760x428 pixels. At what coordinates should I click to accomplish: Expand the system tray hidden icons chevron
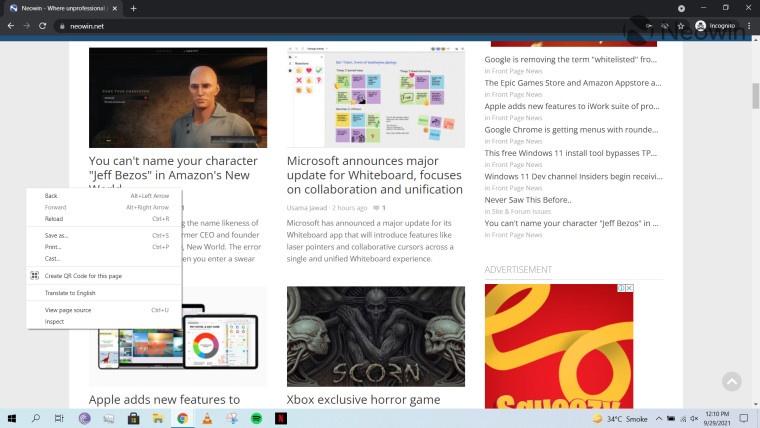coord(659,419)
